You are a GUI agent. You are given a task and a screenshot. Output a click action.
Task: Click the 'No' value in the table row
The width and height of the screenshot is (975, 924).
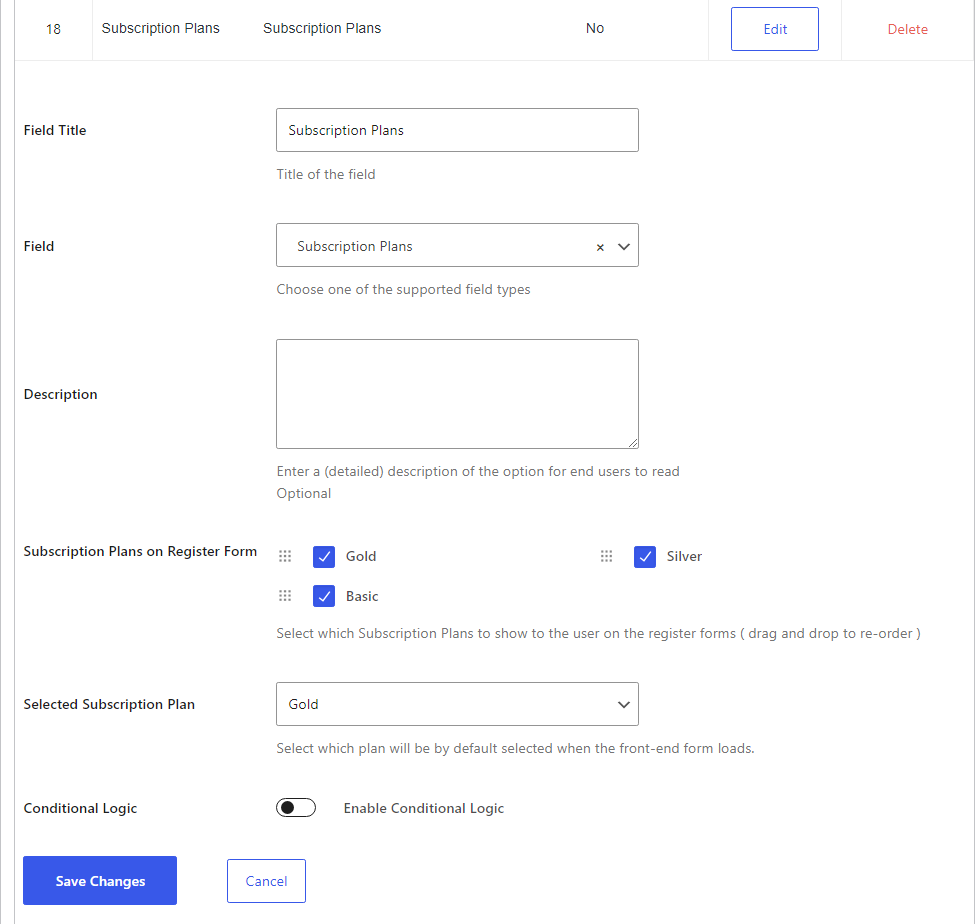[594, 28]
